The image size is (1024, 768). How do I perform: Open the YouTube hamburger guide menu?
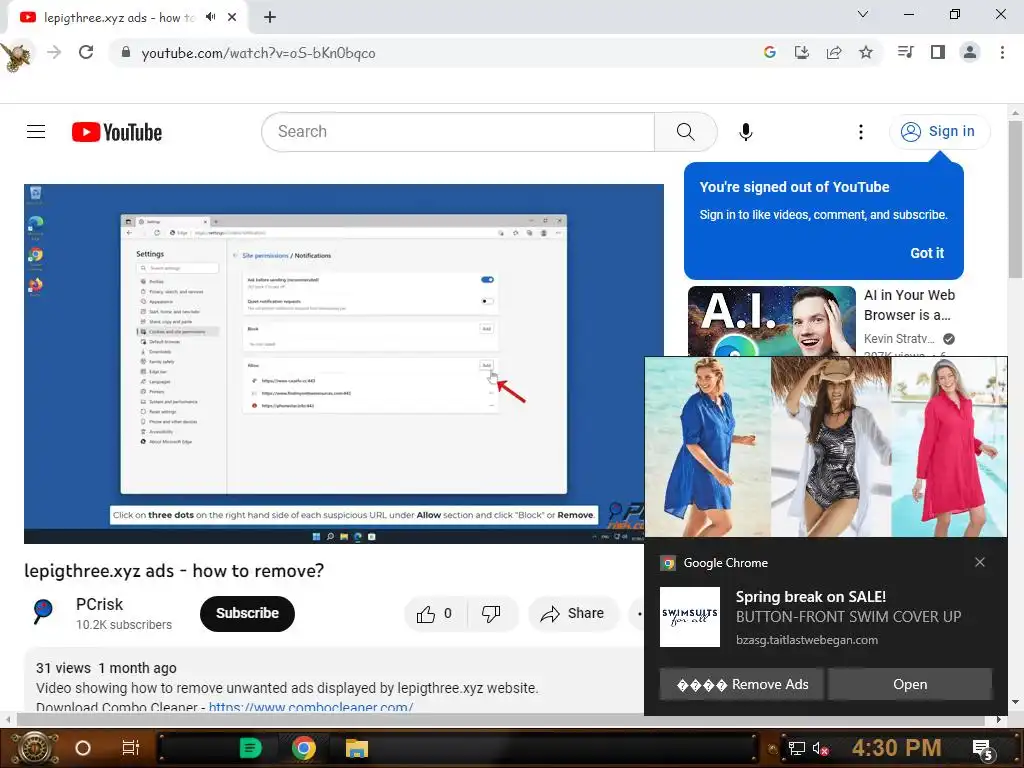tap(36, 132)
